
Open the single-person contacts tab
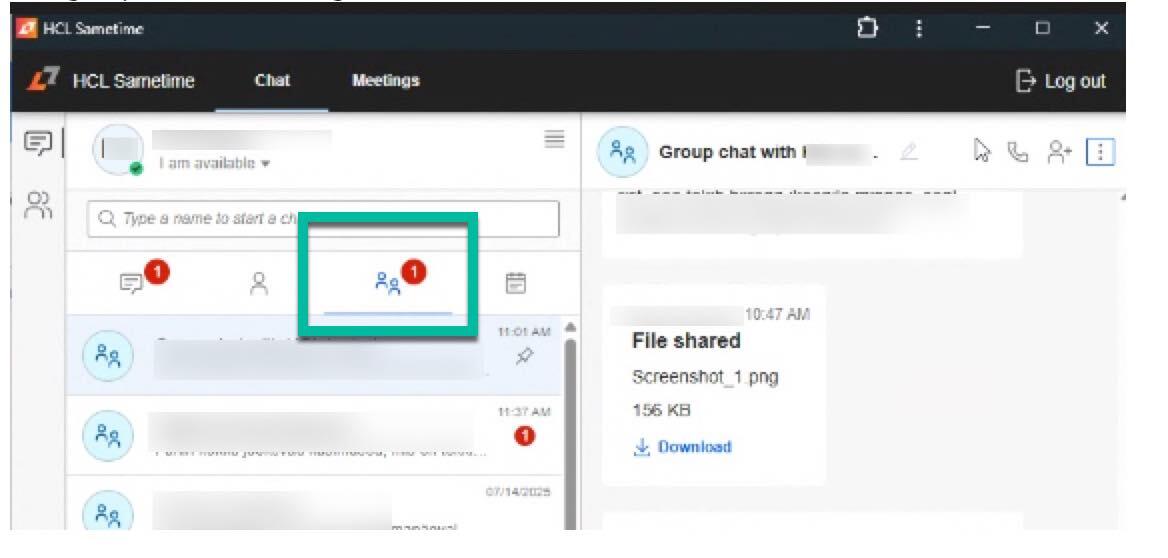259,284
